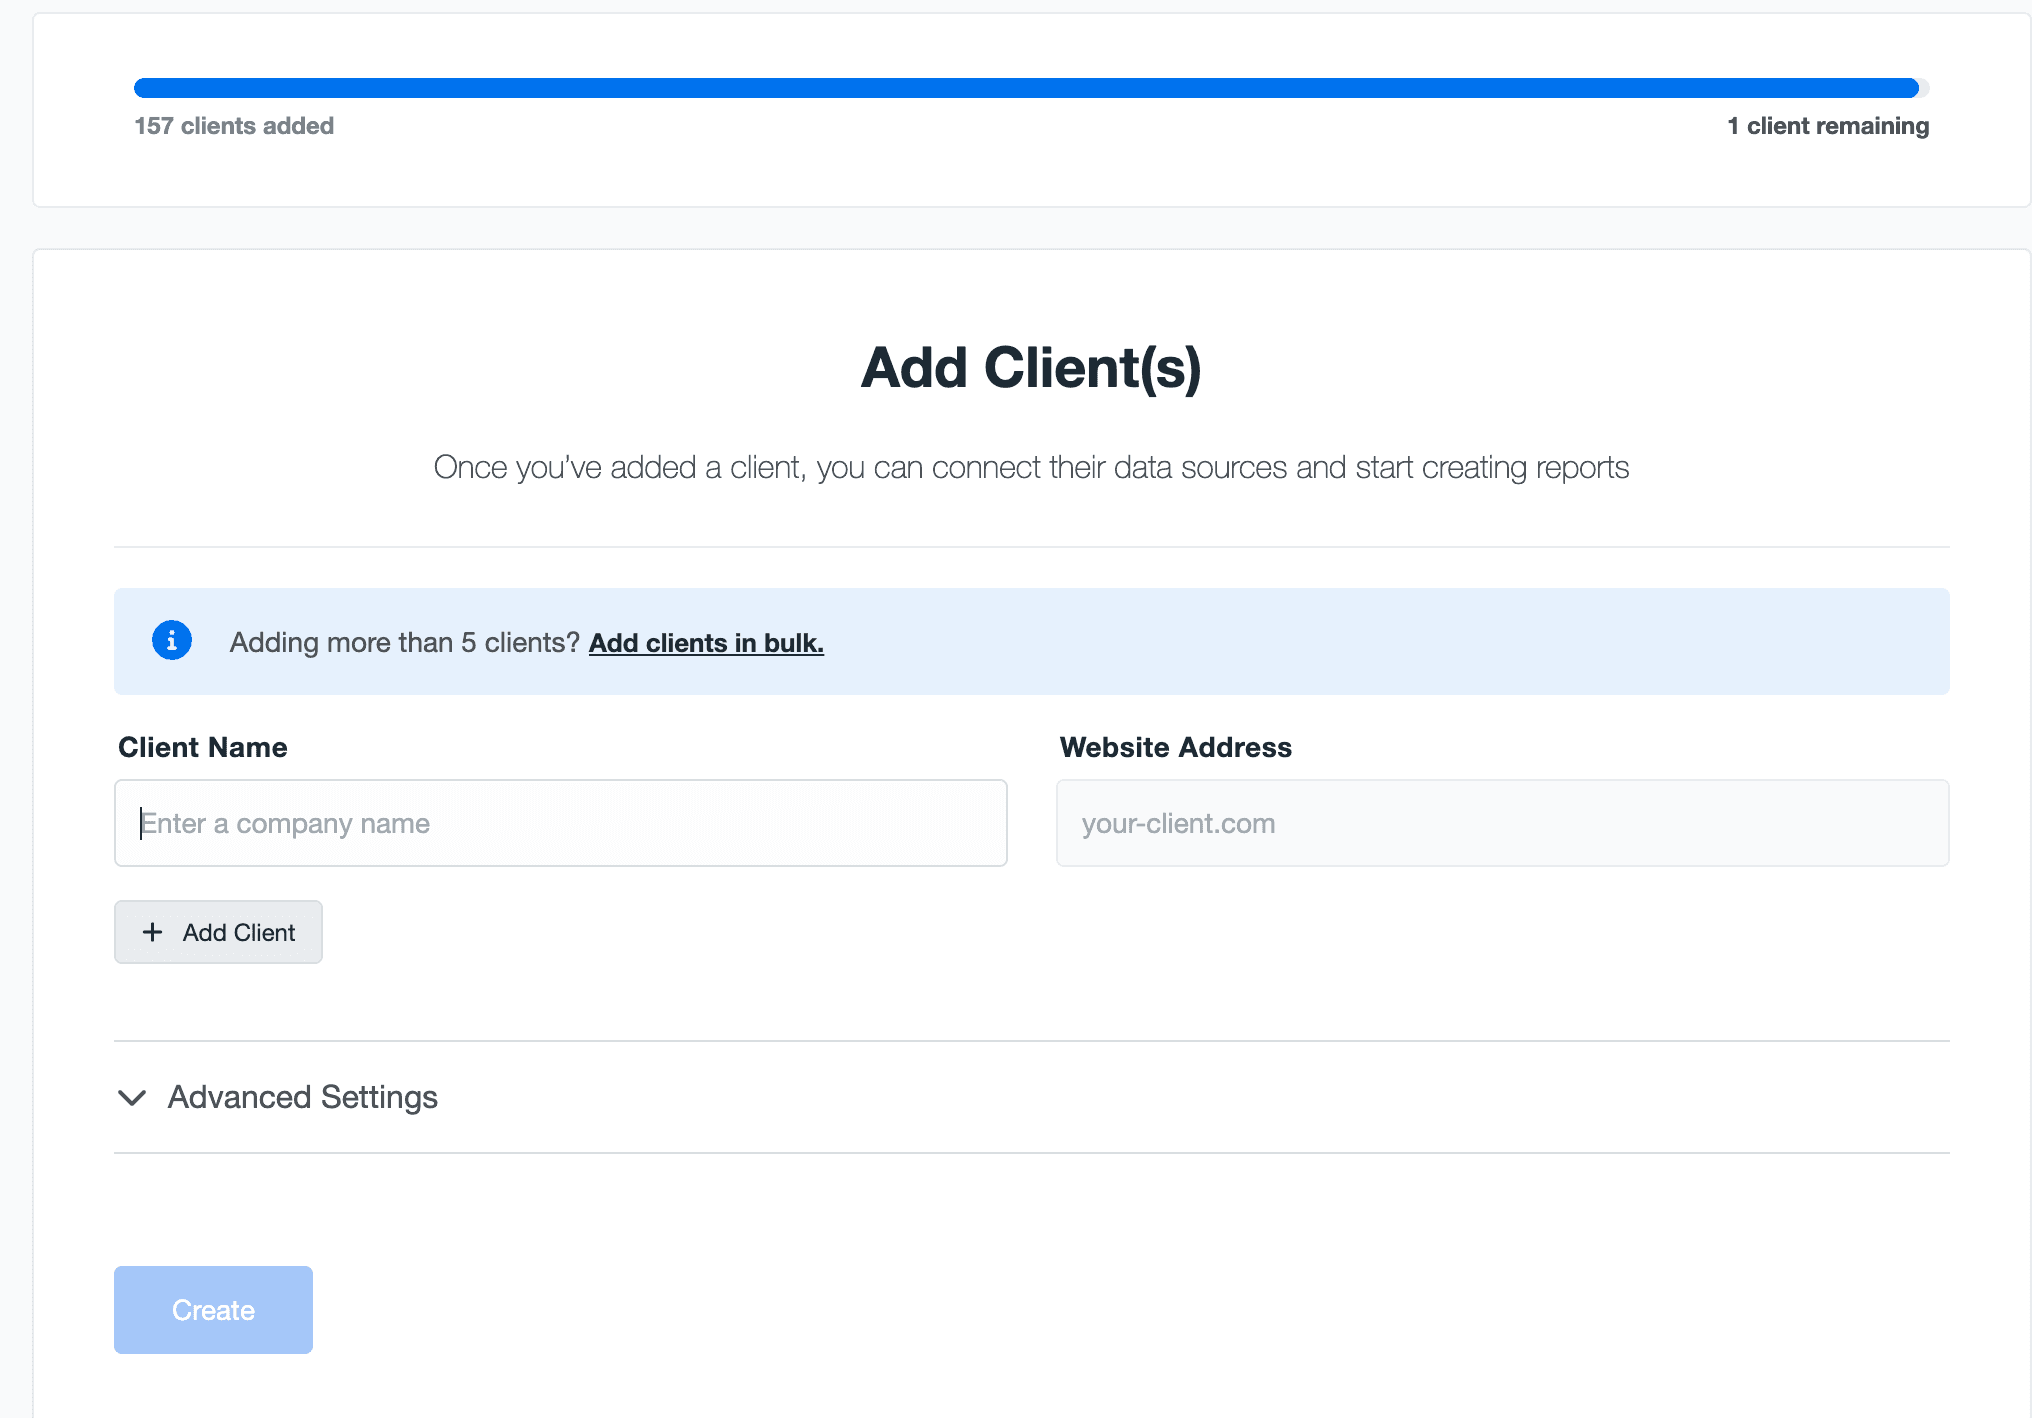Click the onboarding subtitle about data sources
This screenshot has width=2032, height=1418.
1031,467
